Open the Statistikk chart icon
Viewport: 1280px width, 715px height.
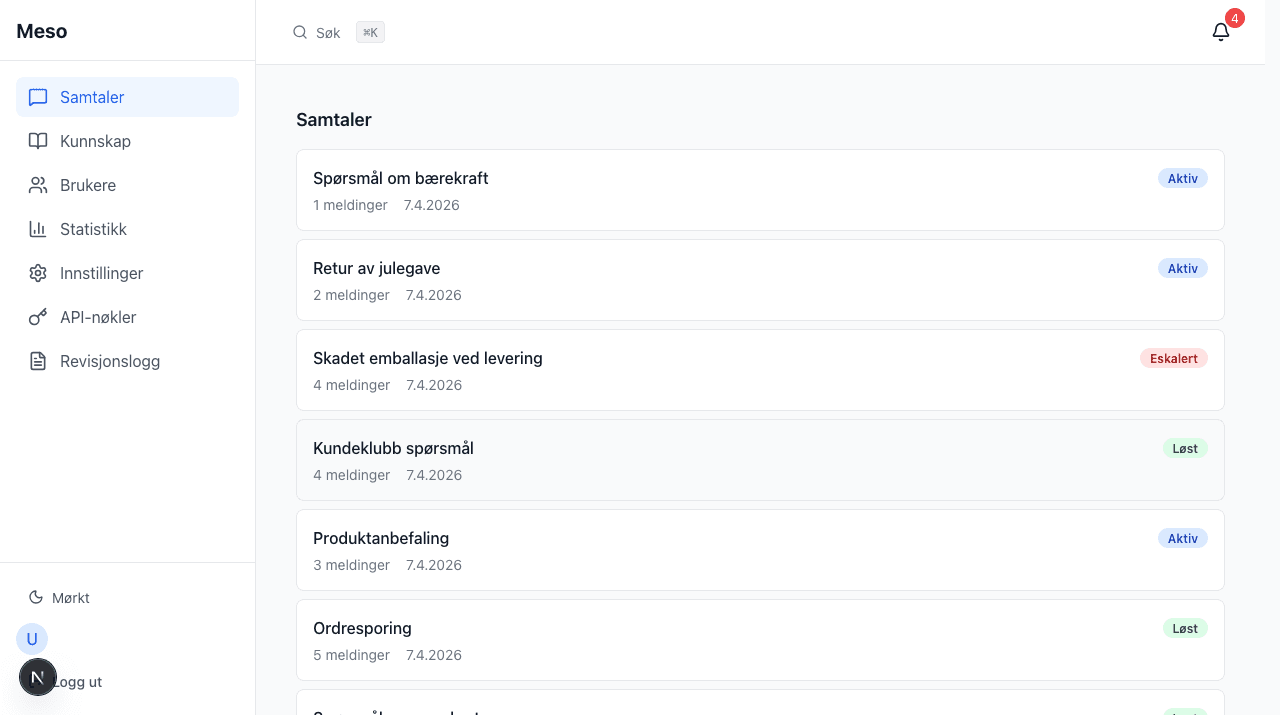point(38,229)
